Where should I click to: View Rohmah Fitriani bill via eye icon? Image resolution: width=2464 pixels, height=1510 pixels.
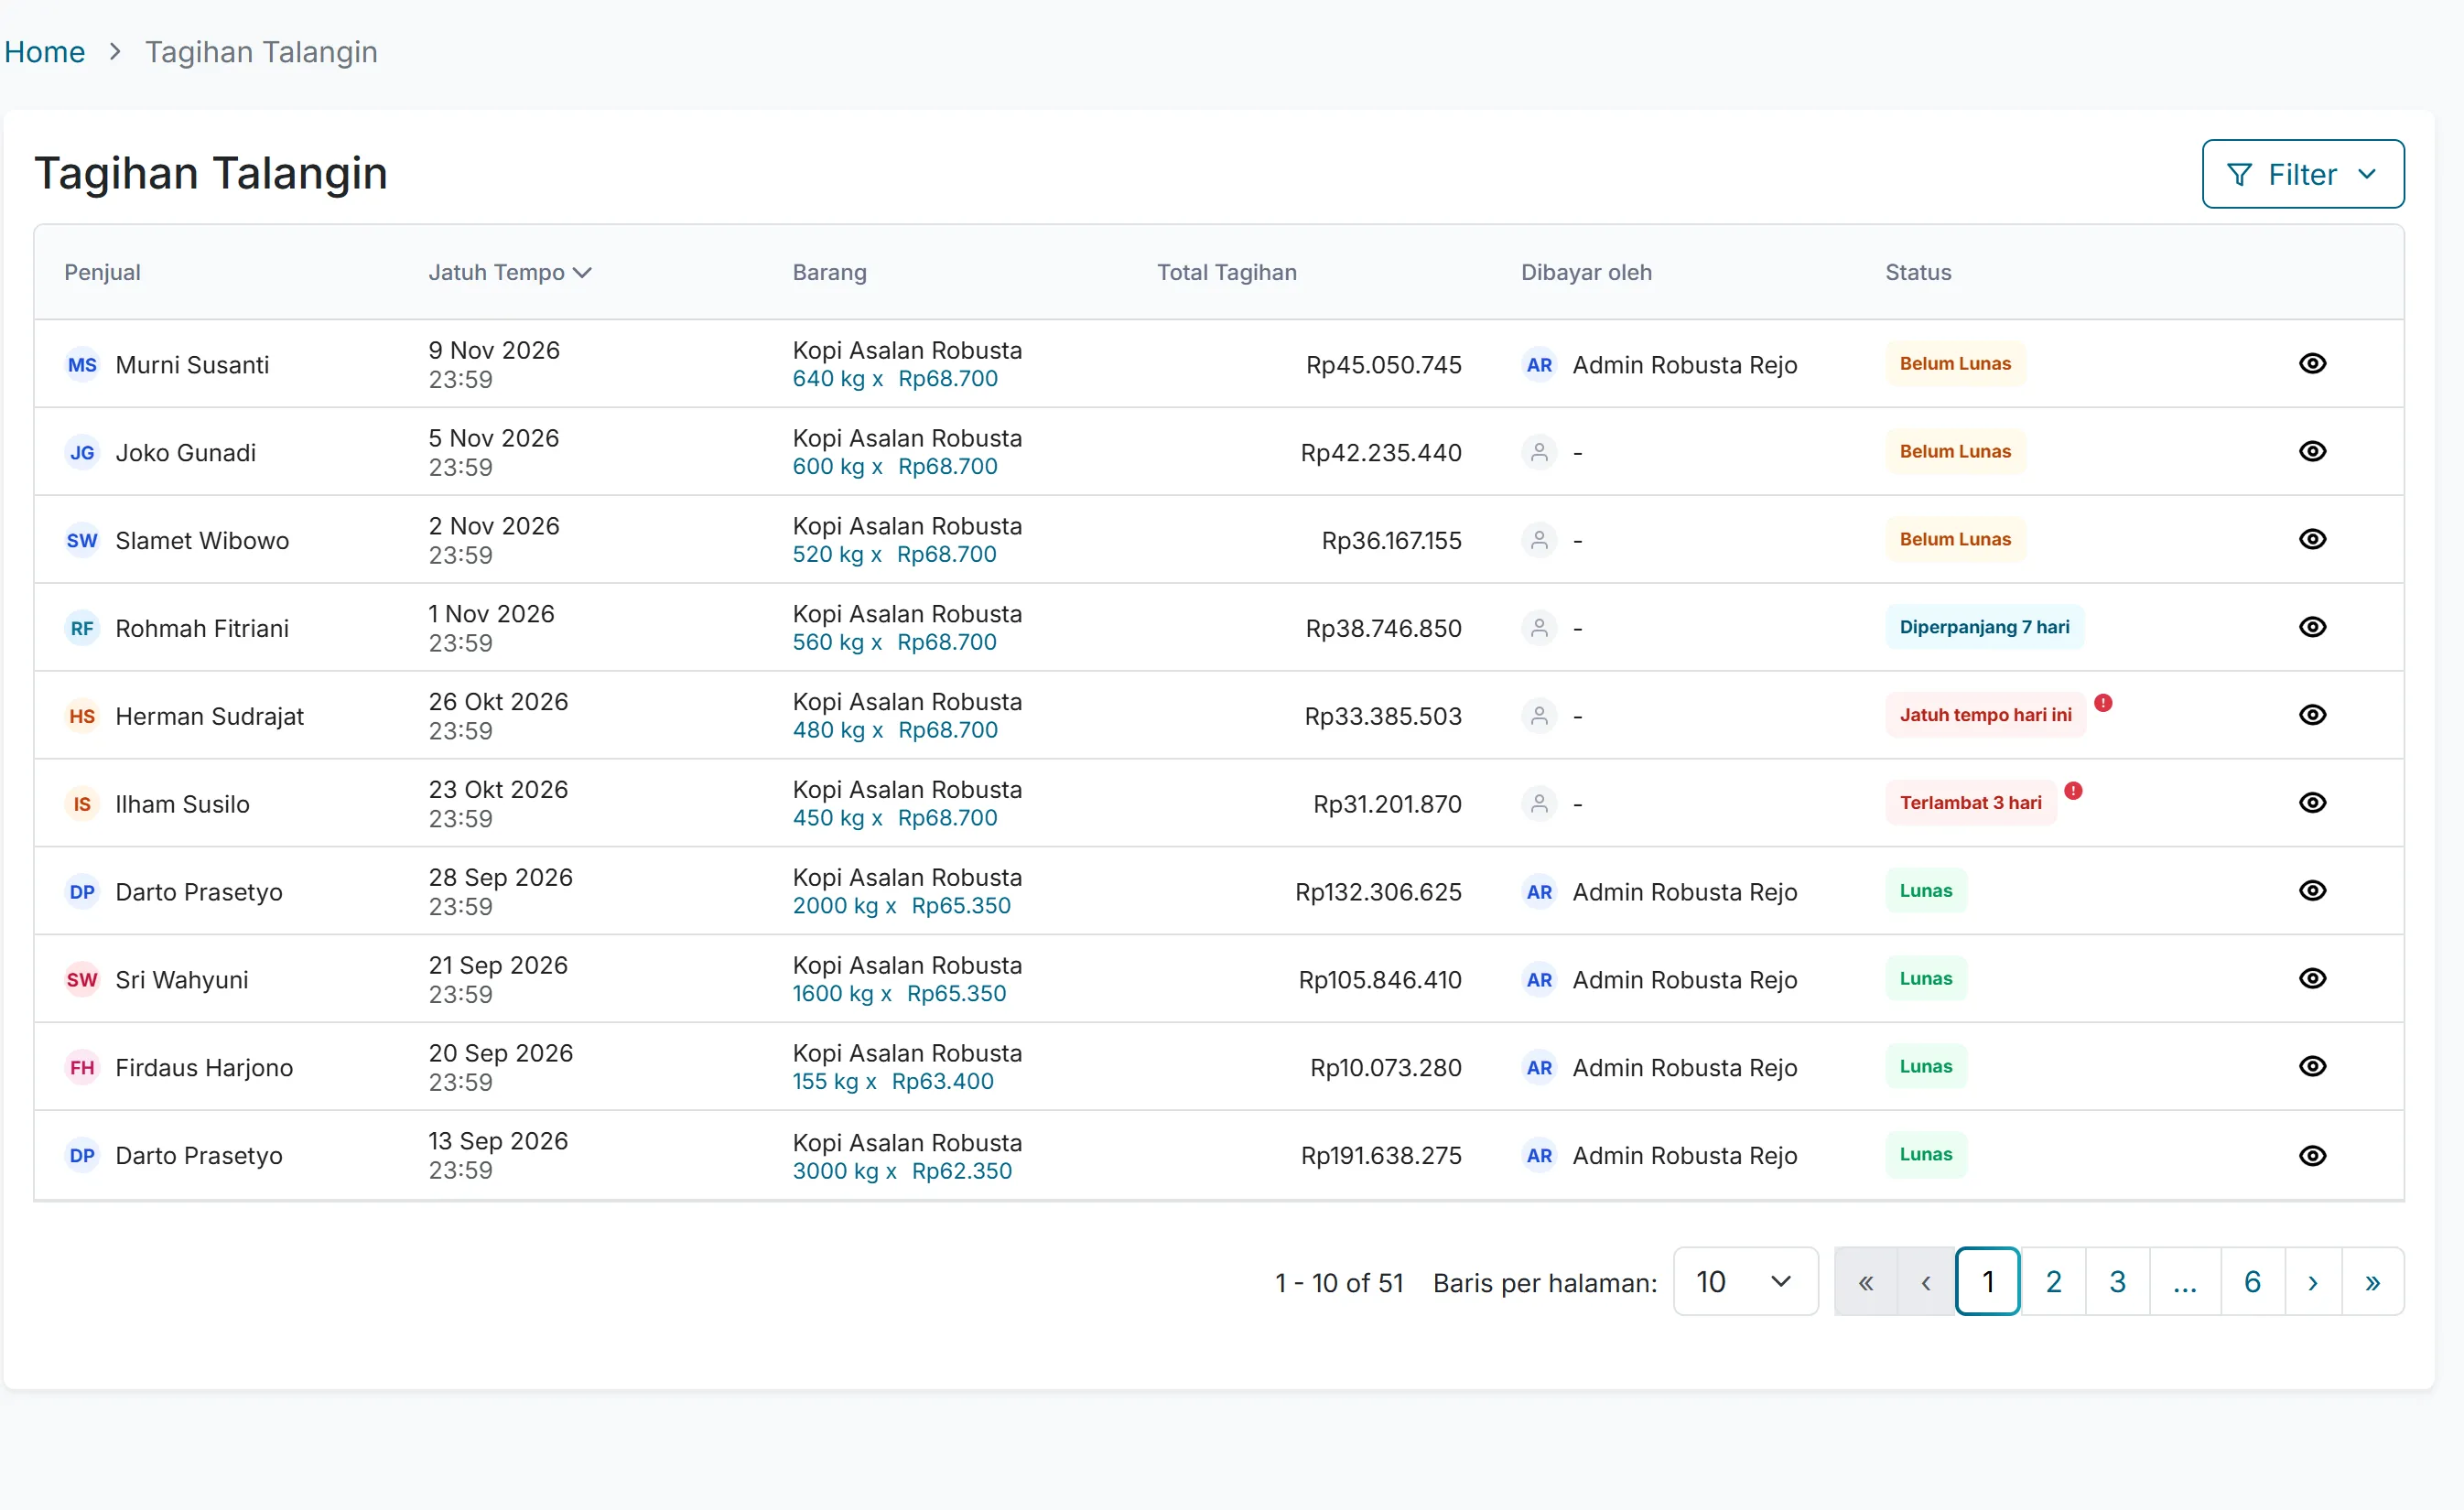tap(2312, 627)
